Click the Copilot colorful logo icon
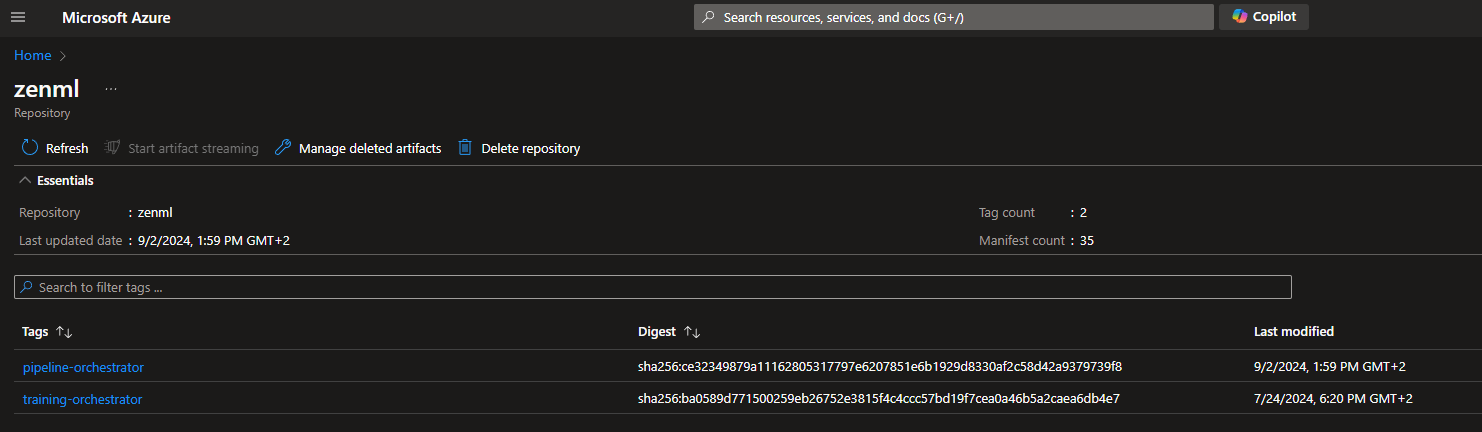Screen dimensions: 1482x432 [x=1239, y=17]
